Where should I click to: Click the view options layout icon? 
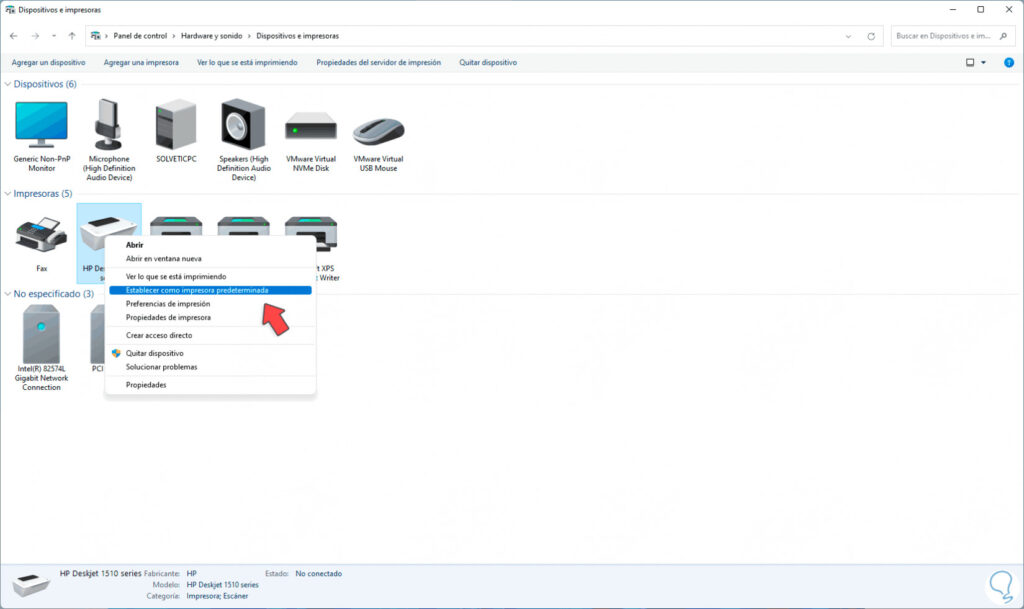point(970,63)
